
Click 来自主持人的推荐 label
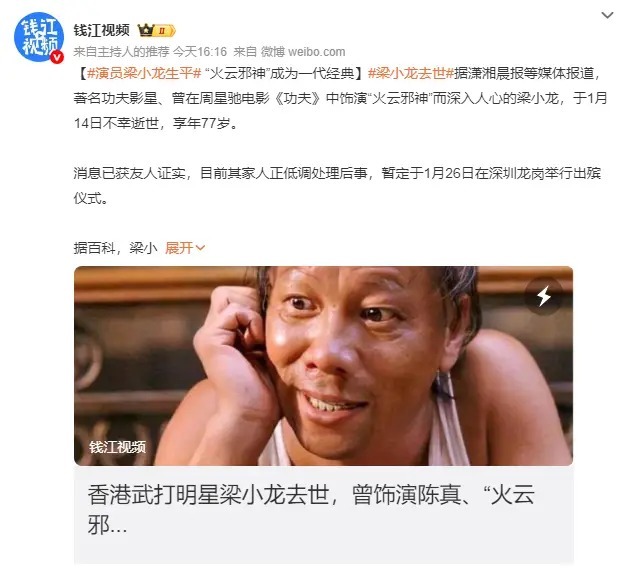(x=122, y=51)
